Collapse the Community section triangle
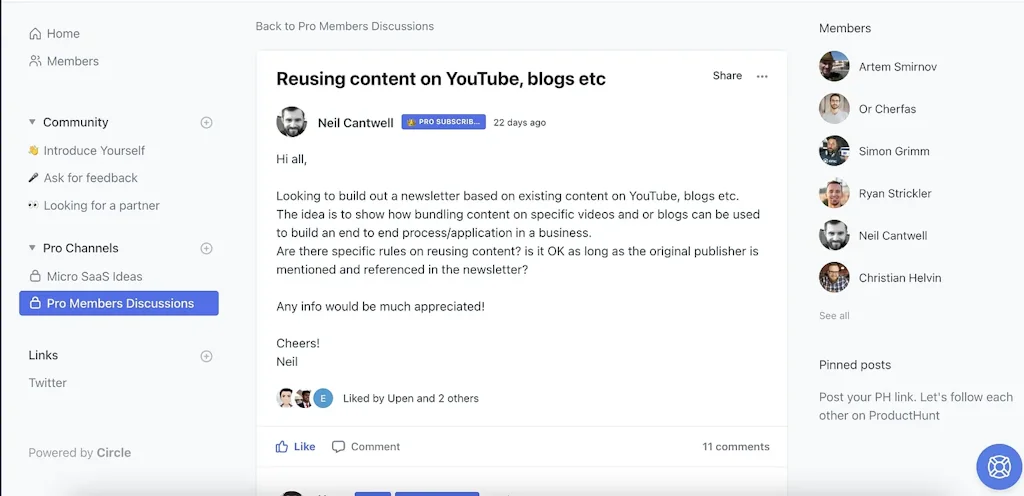The image size is (1024, 496). click(x=32, y=122)
